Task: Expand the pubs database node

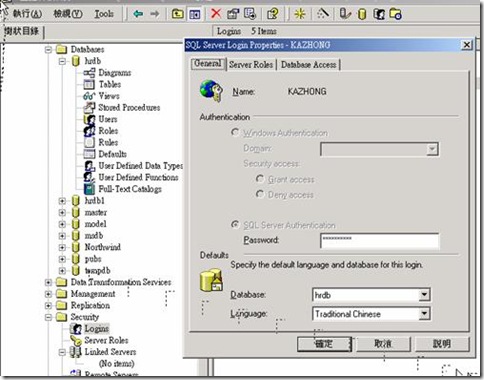Action: click(x=62, y=259)
